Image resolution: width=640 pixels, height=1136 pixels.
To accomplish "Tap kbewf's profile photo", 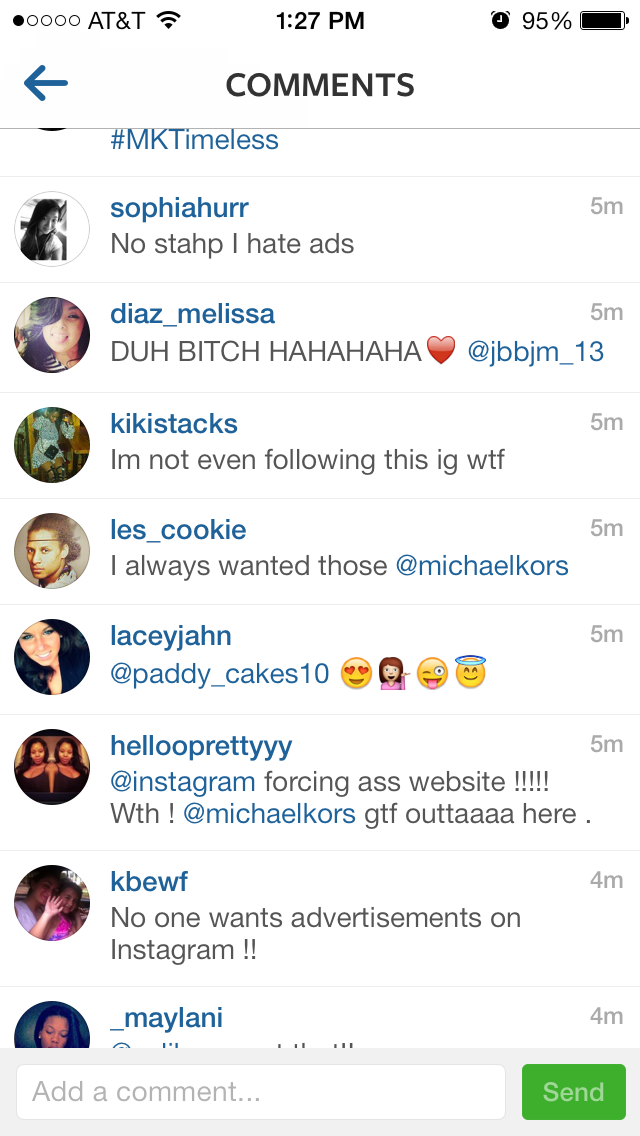I will pyautogui.click(x=52, y=903).
